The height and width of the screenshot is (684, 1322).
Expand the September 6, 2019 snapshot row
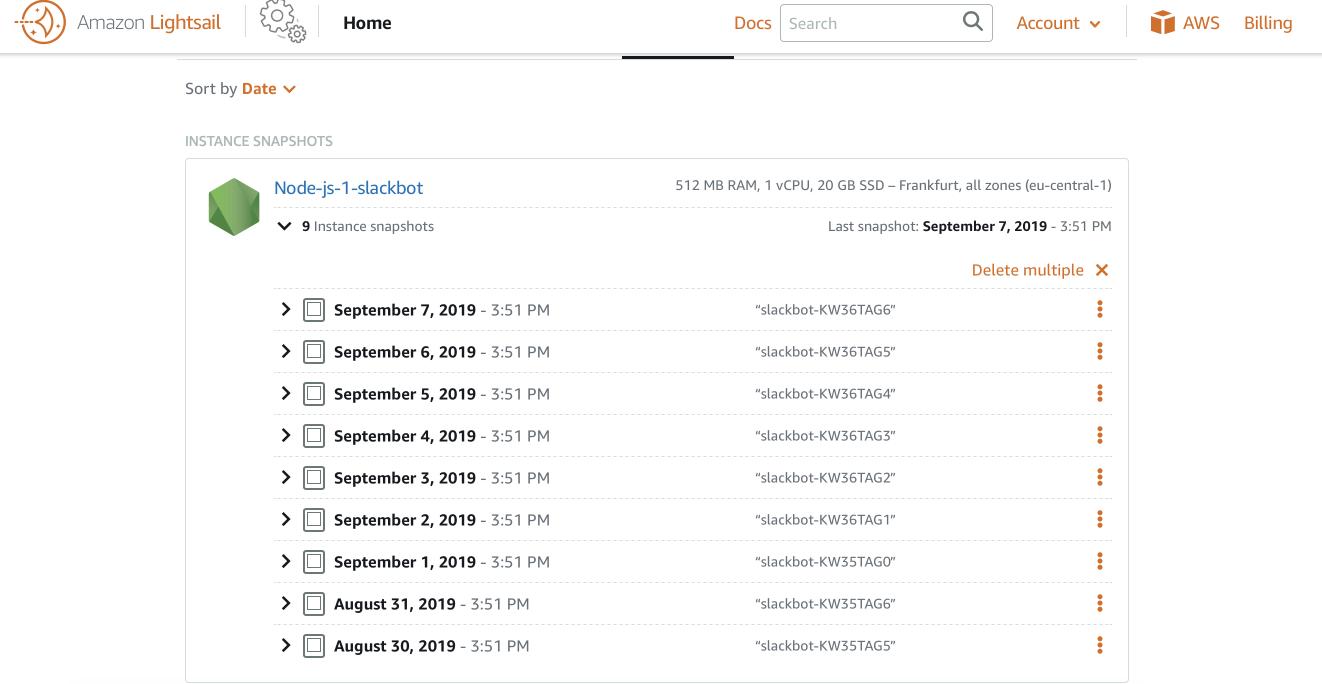point(286,352)
